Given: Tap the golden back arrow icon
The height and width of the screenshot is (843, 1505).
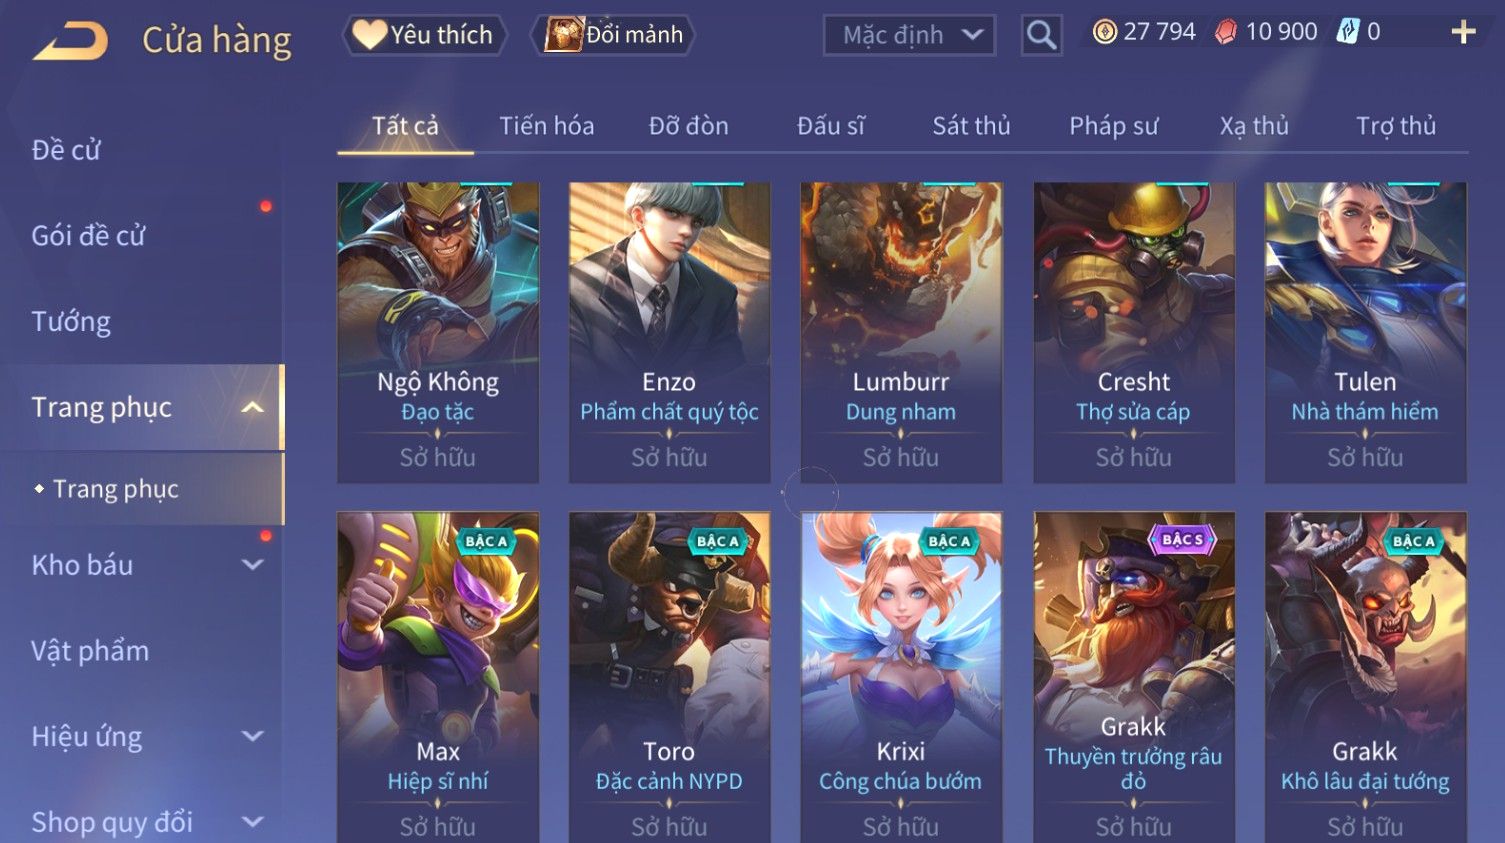Looking at the screenshot, I should coord(70,42).
